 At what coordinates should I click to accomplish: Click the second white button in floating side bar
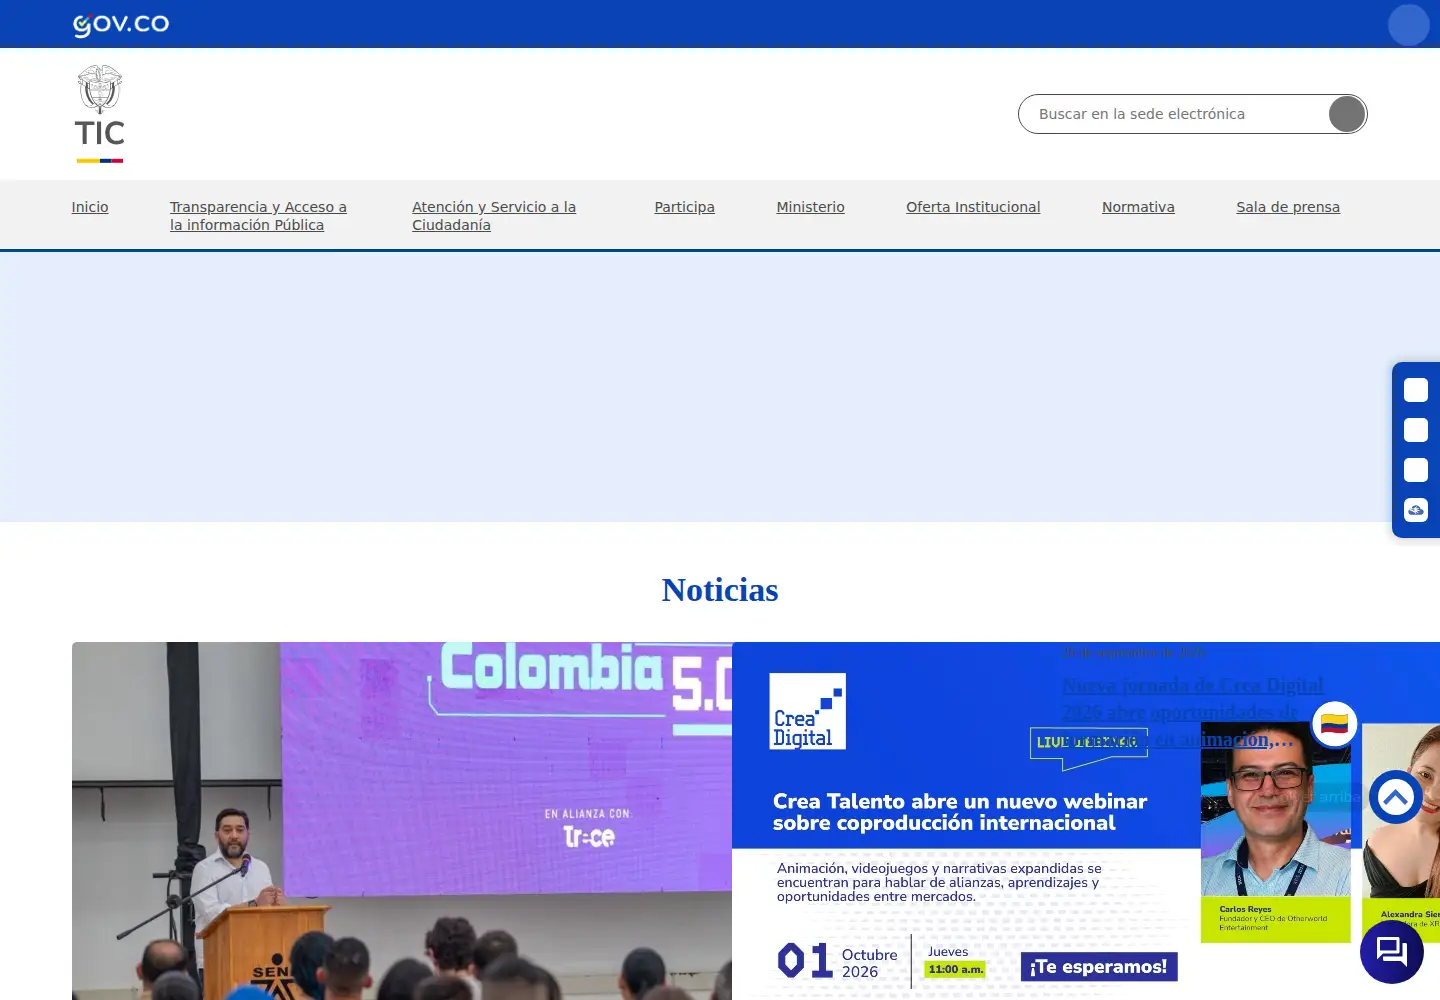1416,430
